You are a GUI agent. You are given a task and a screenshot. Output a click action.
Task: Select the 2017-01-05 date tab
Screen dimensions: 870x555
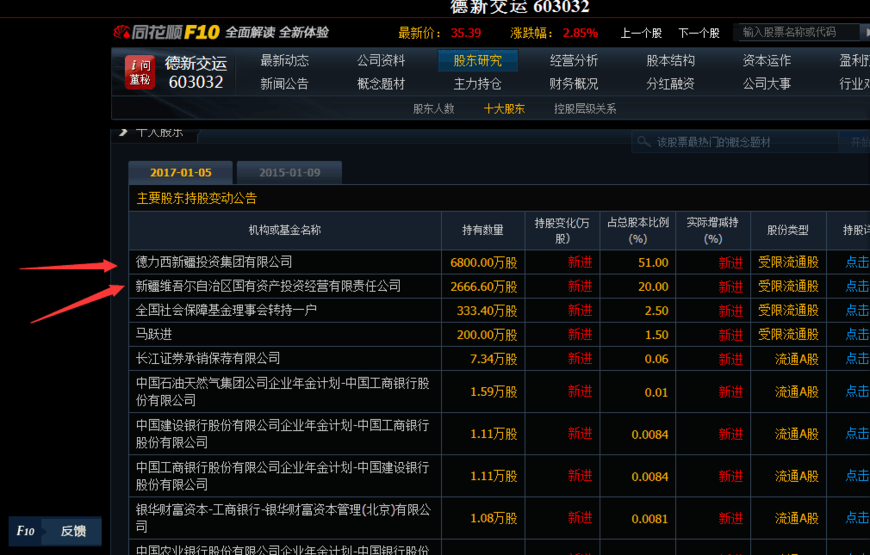click(180, 173)
